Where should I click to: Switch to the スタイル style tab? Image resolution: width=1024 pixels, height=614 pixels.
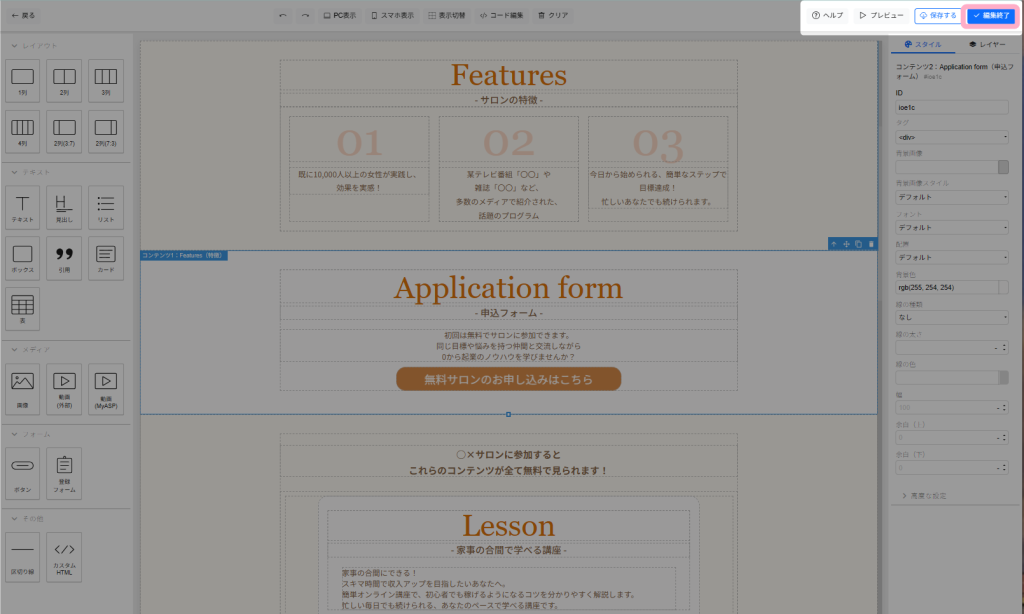(922, 45)
